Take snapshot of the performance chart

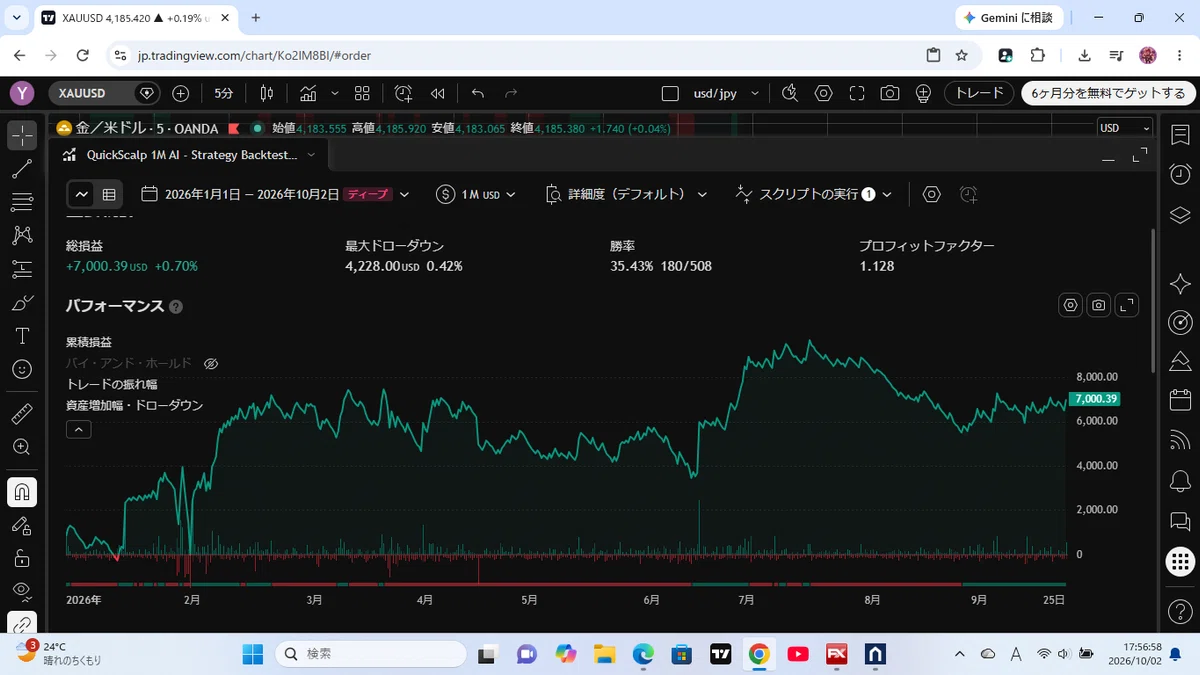click(x=1099, y=305)
